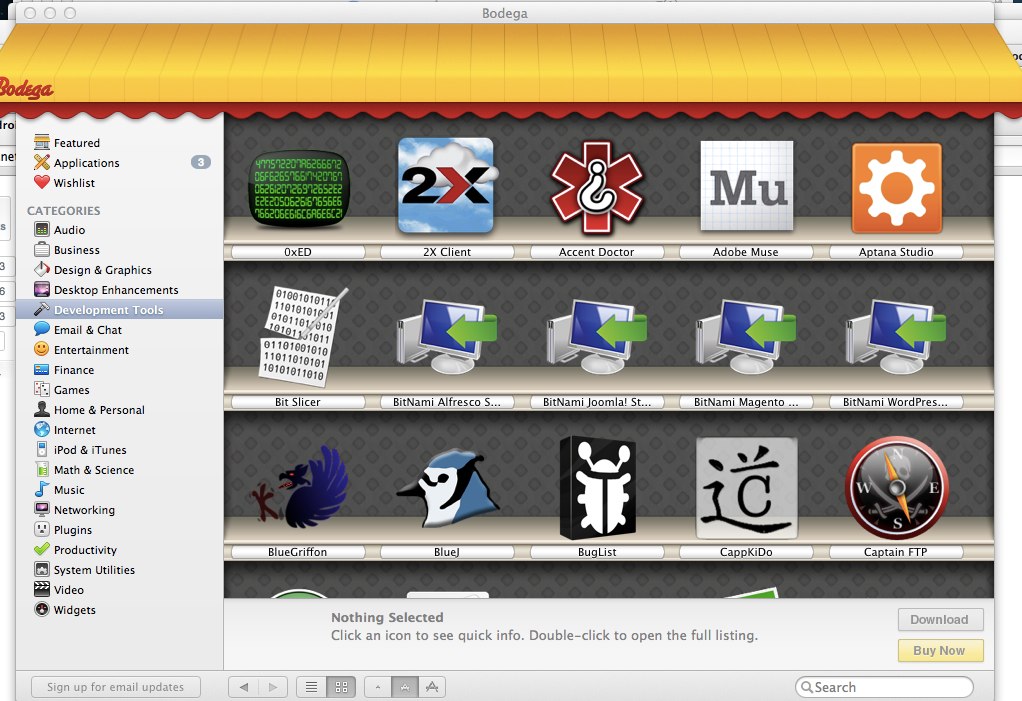This screenshot has height=701, width=1022.
Task: Set small icon size
Action: coord(378,687)
